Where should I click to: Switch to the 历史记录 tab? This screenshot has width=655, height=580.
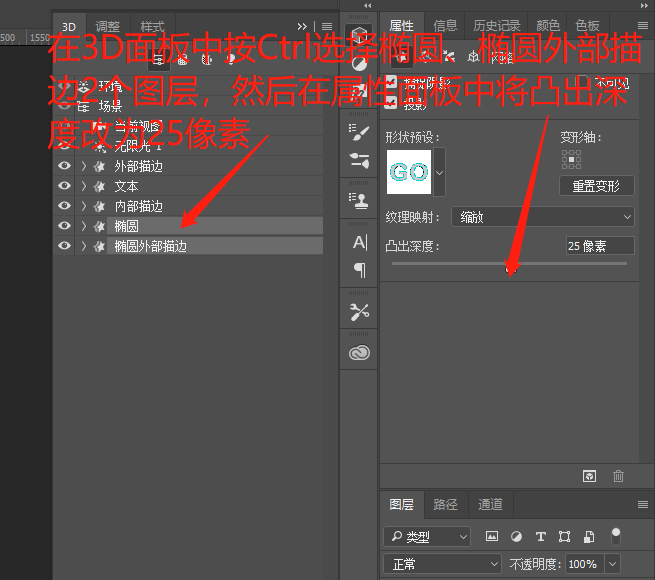497,26
